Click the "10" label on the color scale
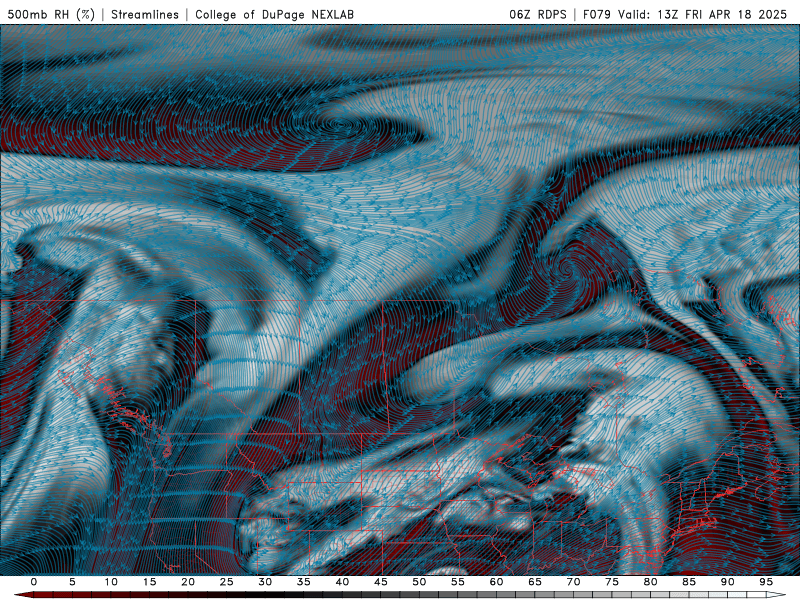The height and width of the screenshot is (600, 800). 111,582
